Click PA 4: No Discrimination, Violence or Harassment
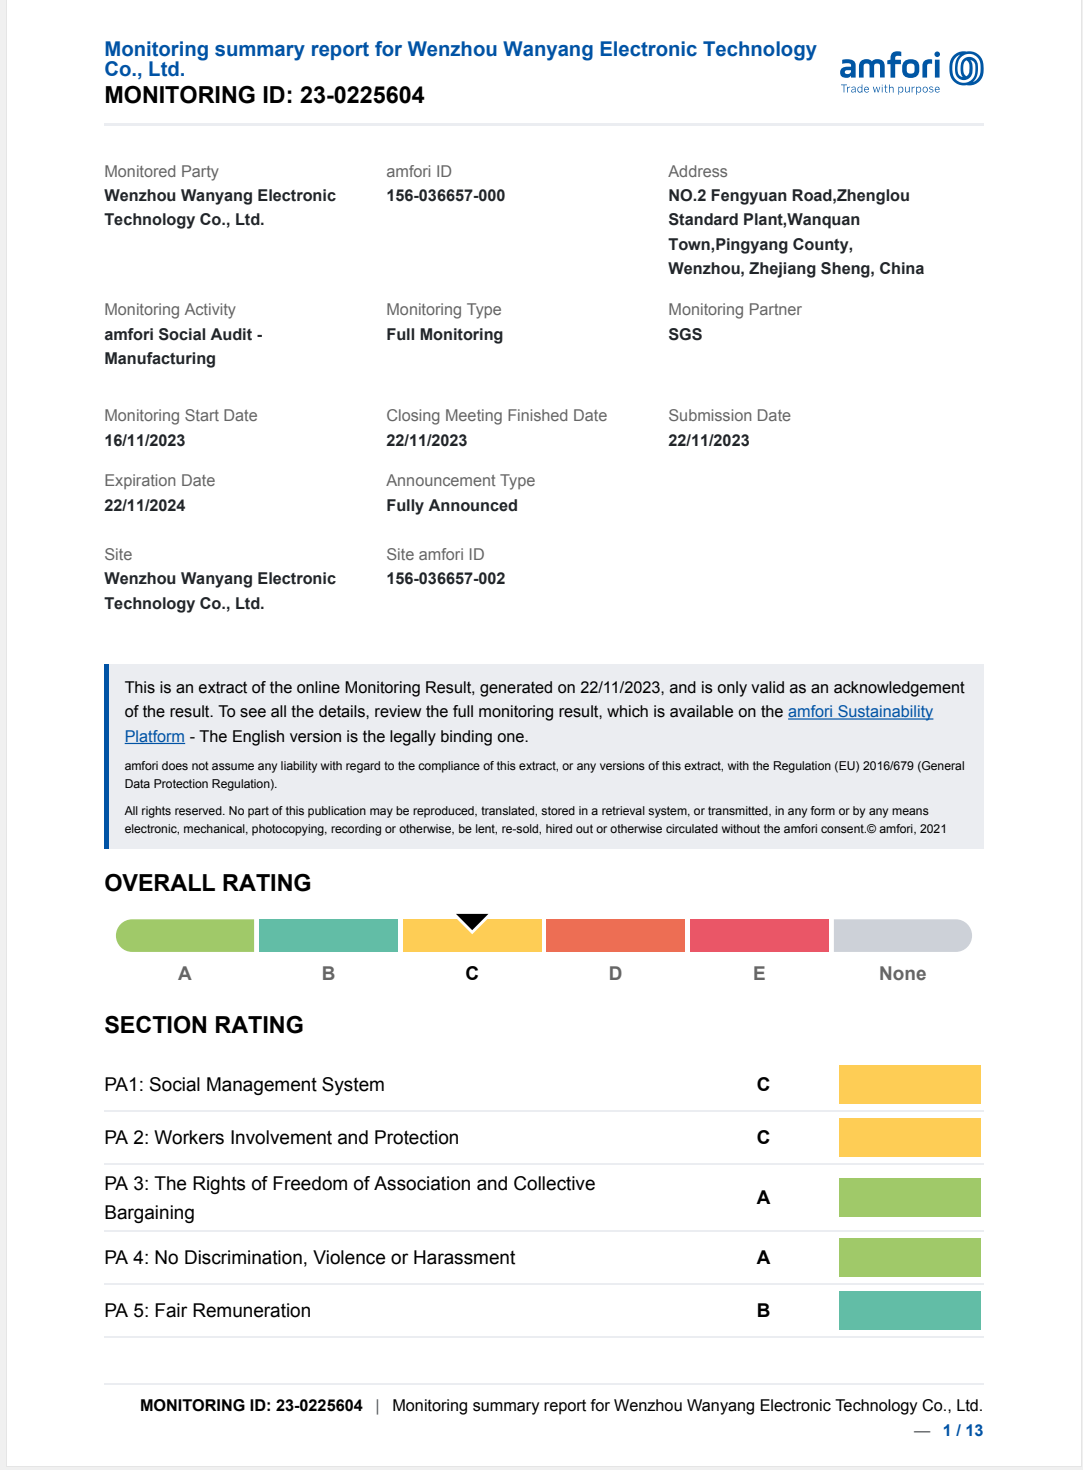This screenshot has height=1470, width=1083. [x=310, y=1258]
